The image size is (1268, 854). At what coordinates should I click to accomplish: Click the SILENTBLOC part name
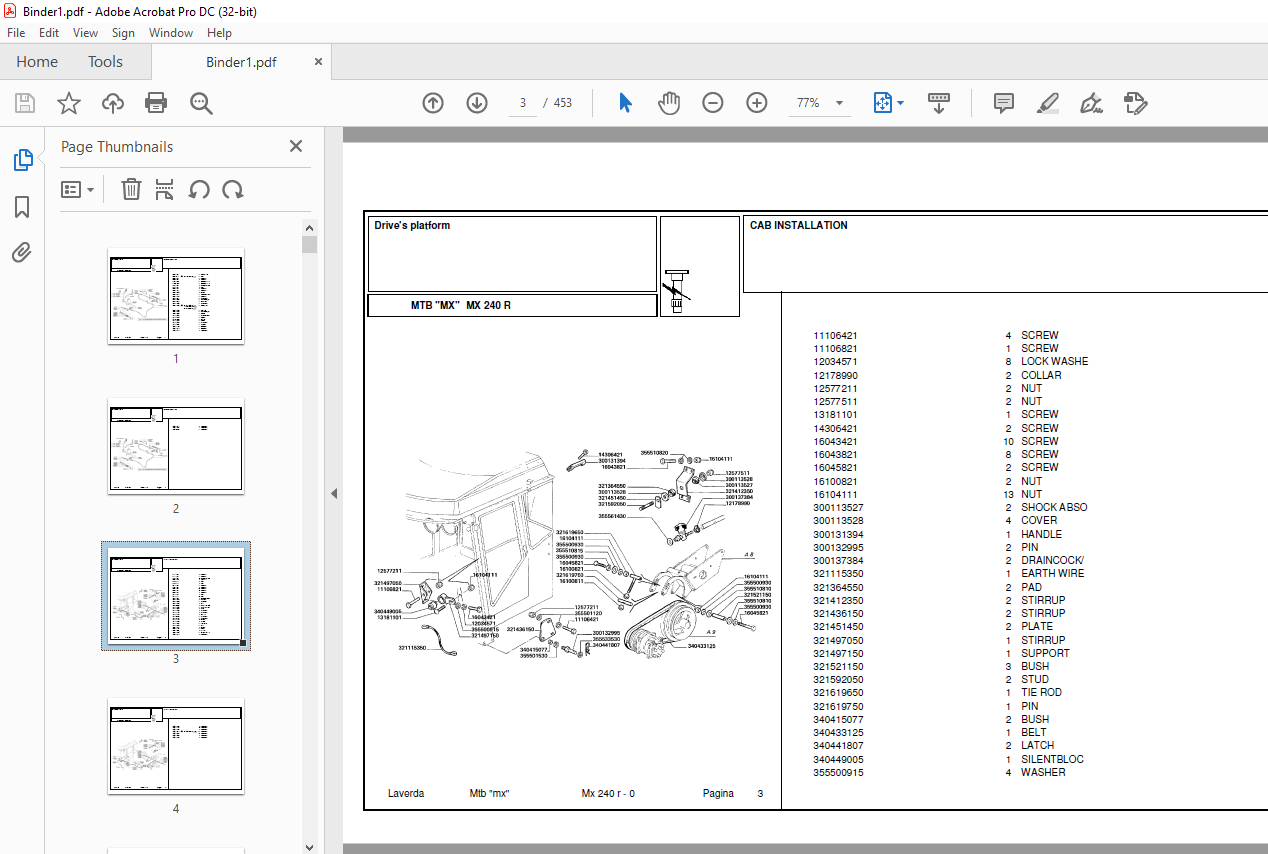[1052, 759]
